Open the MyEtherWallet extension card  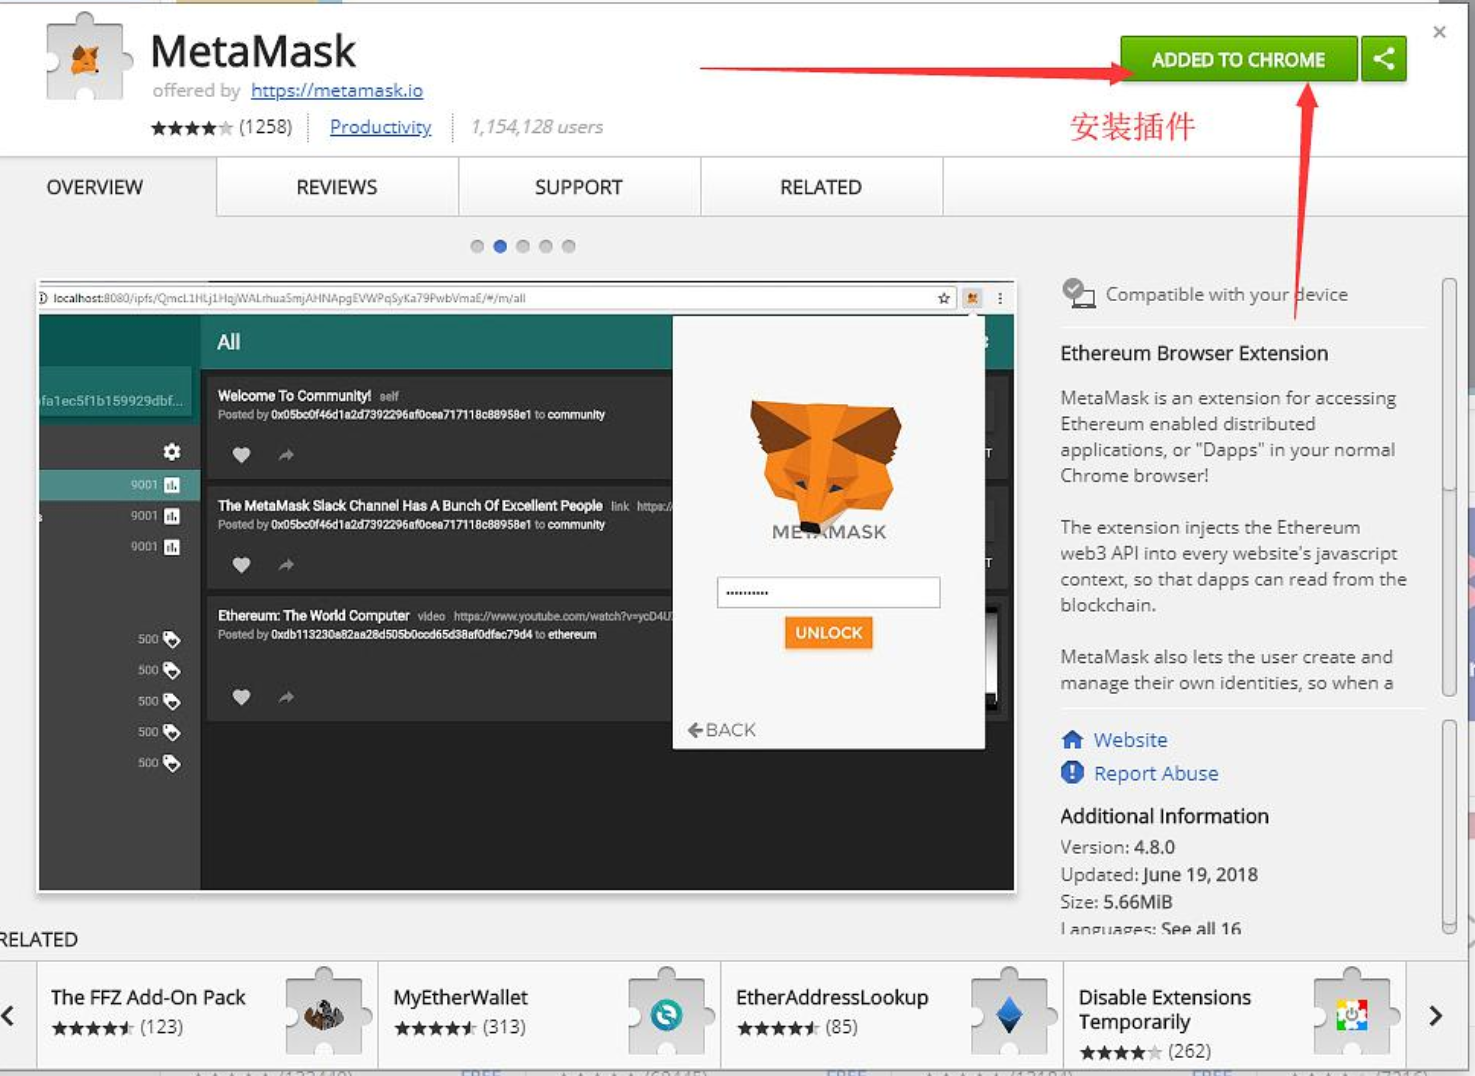[x=549, y=1015]
